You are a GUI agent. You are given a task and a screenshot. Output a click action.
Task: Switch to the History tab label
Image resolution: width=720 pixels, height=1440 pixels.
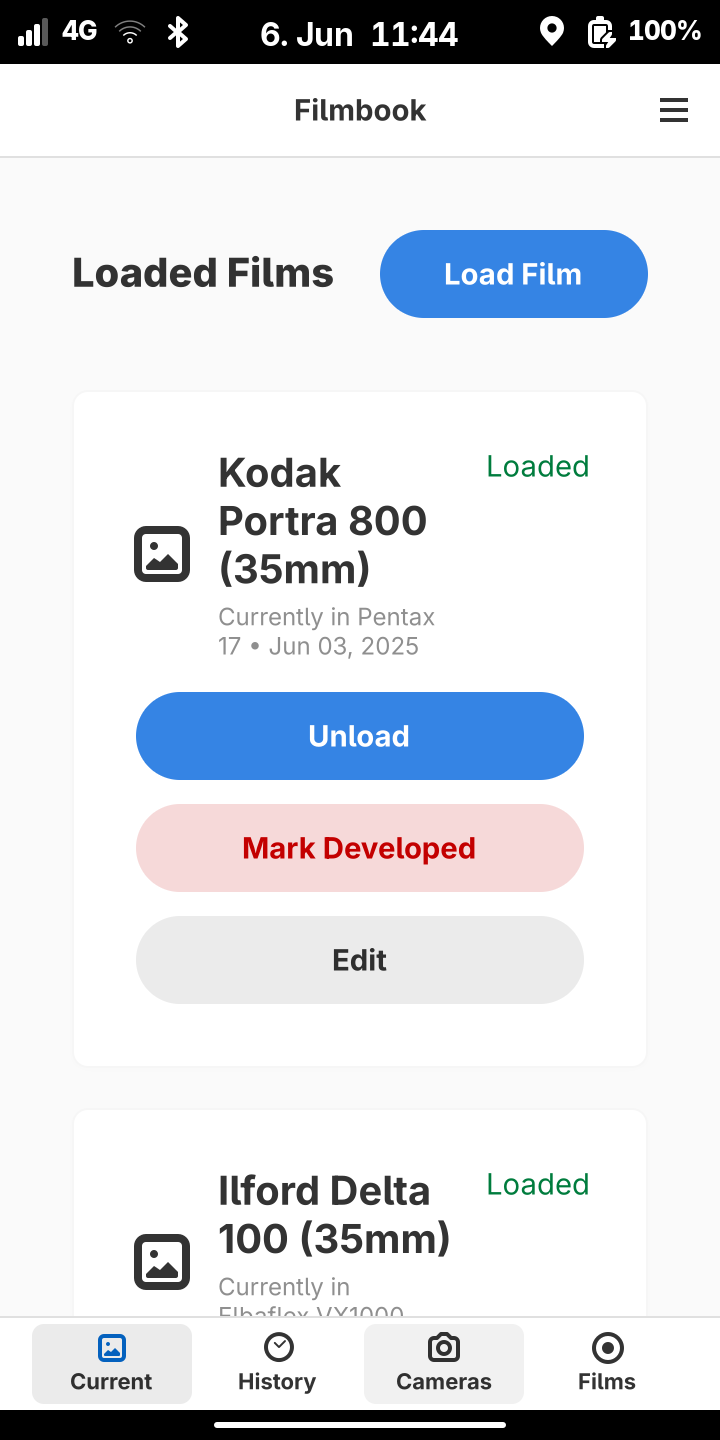tap(277, 1381)
